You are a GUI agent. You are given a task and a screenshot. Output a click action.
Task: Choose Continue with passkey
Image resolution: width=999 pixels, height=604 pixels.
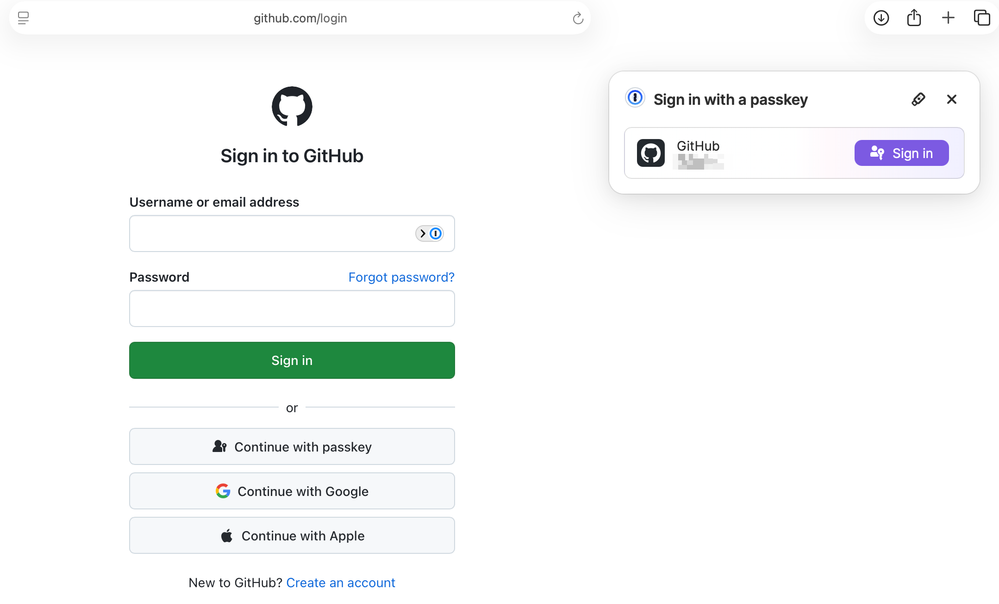(x=292, y=447)
